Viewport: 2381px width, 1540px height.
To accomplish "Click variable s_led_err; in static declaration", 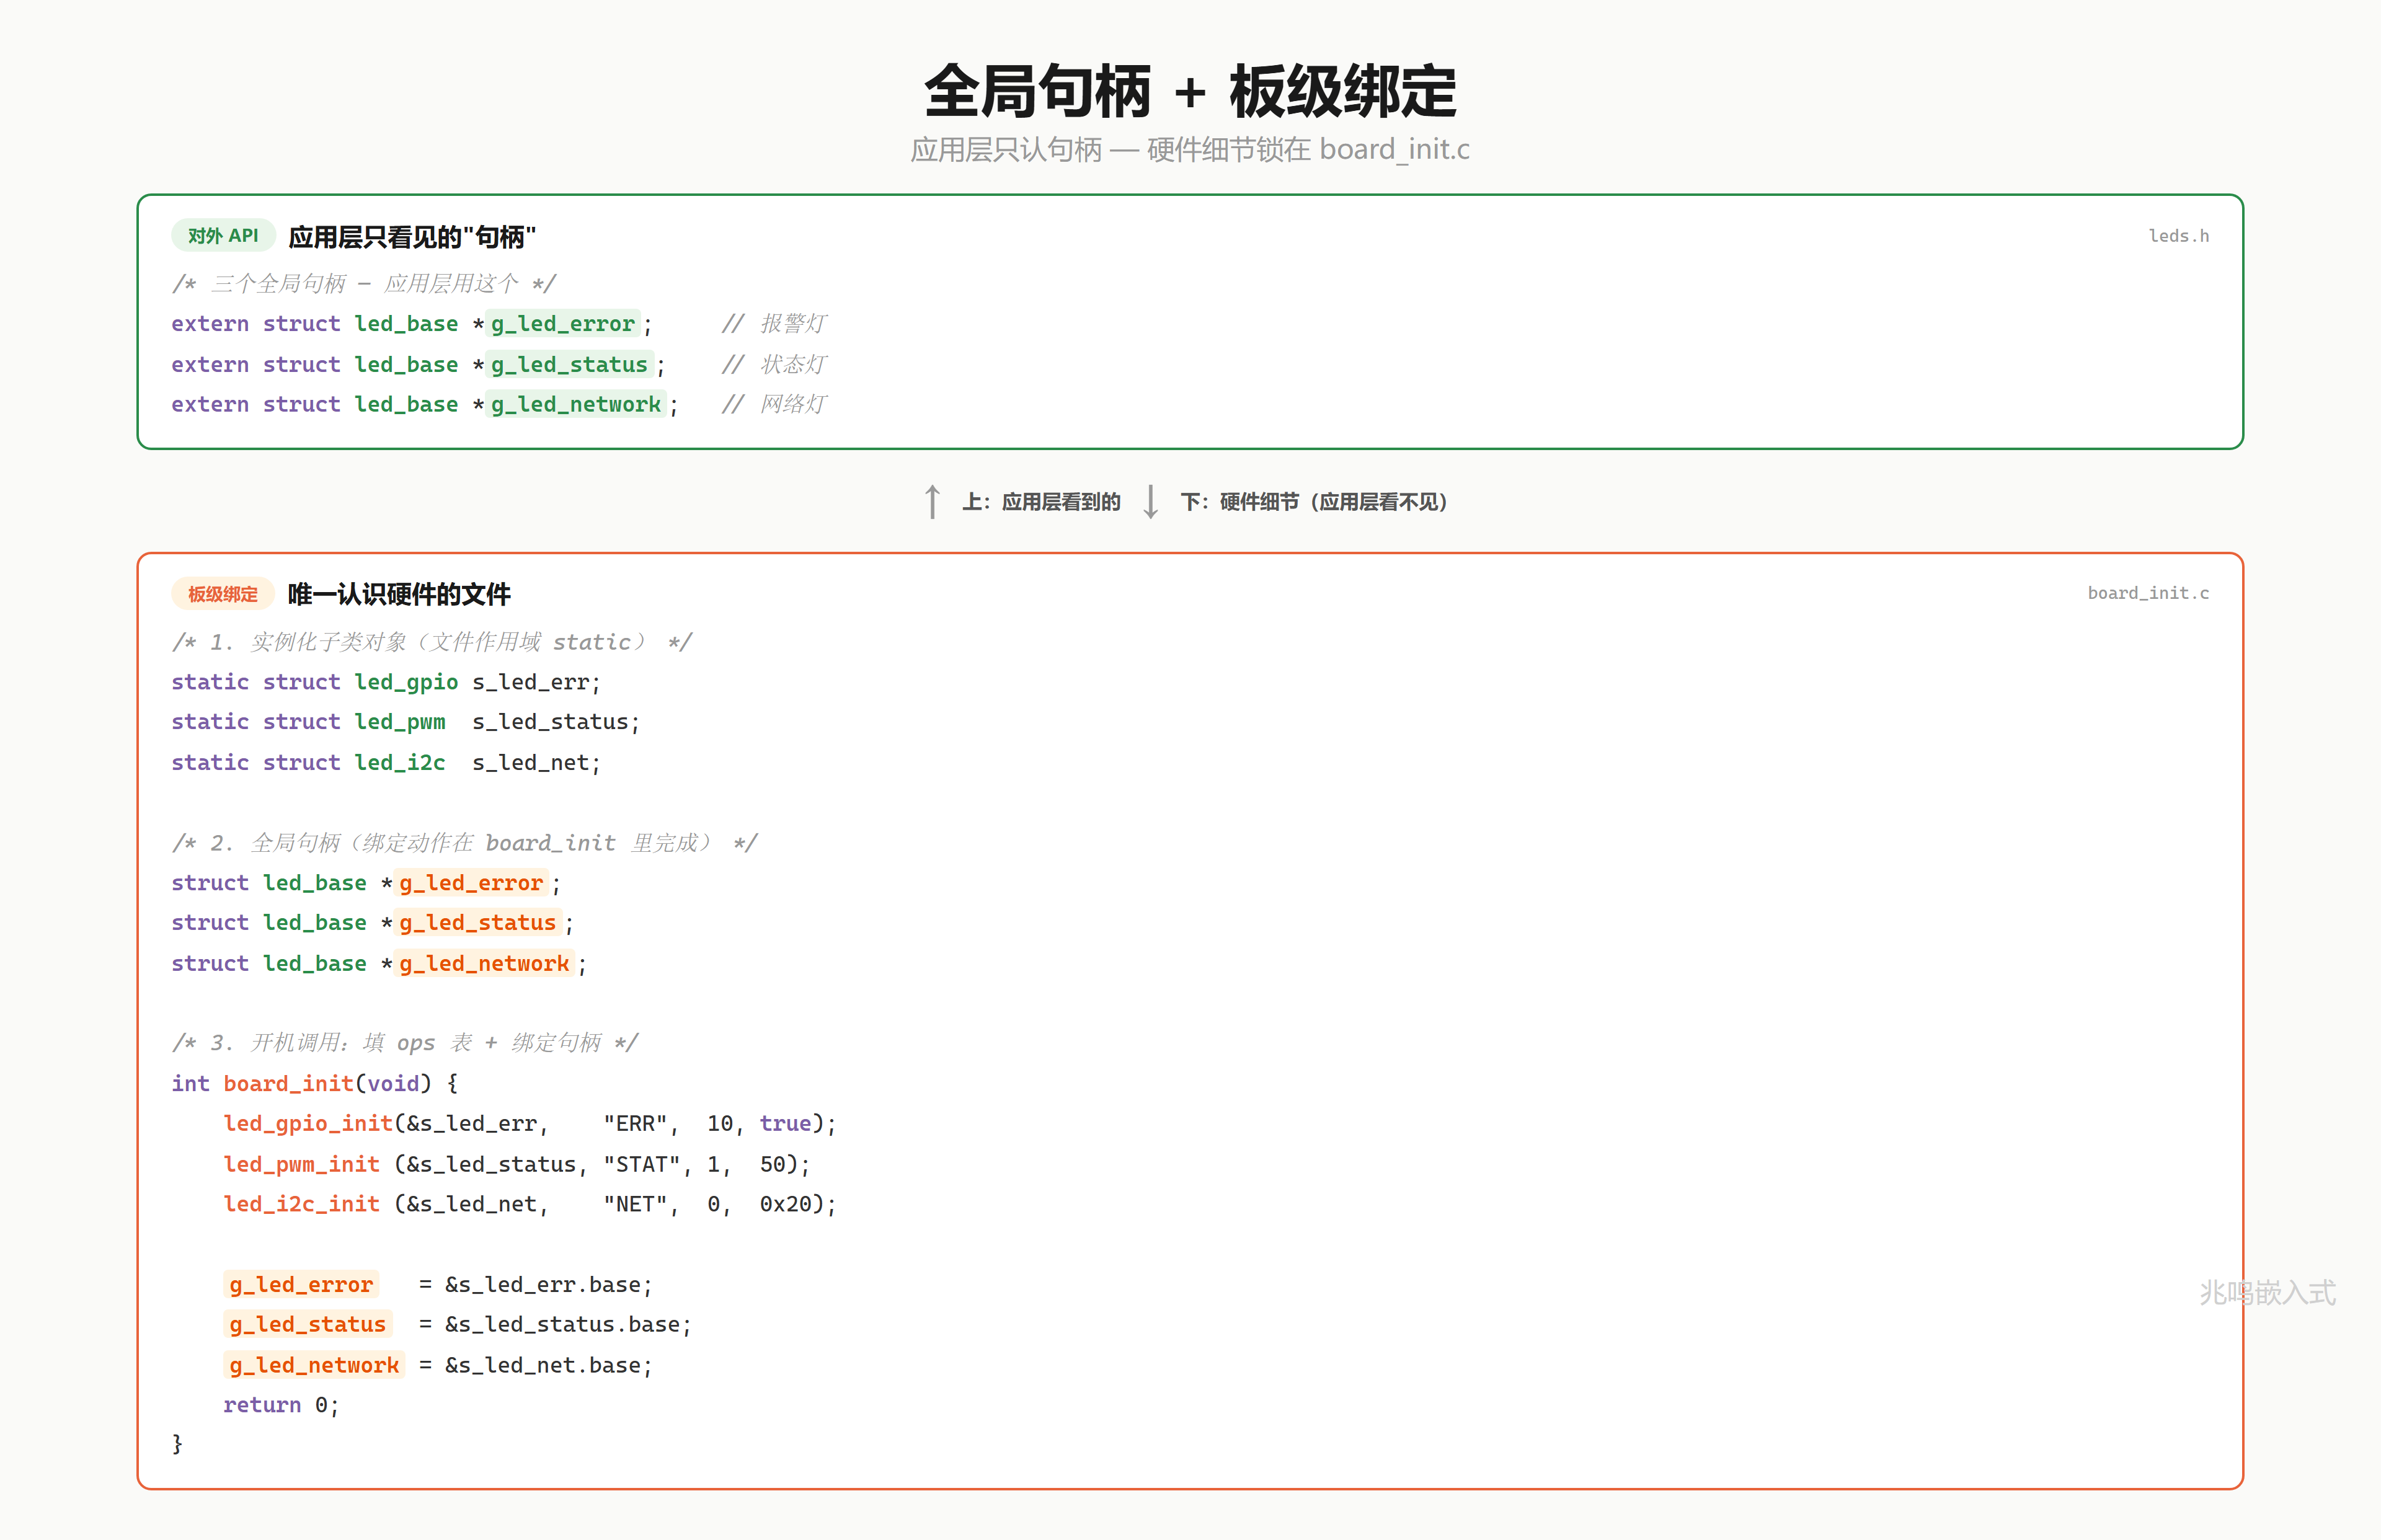I will pos(536,682).
